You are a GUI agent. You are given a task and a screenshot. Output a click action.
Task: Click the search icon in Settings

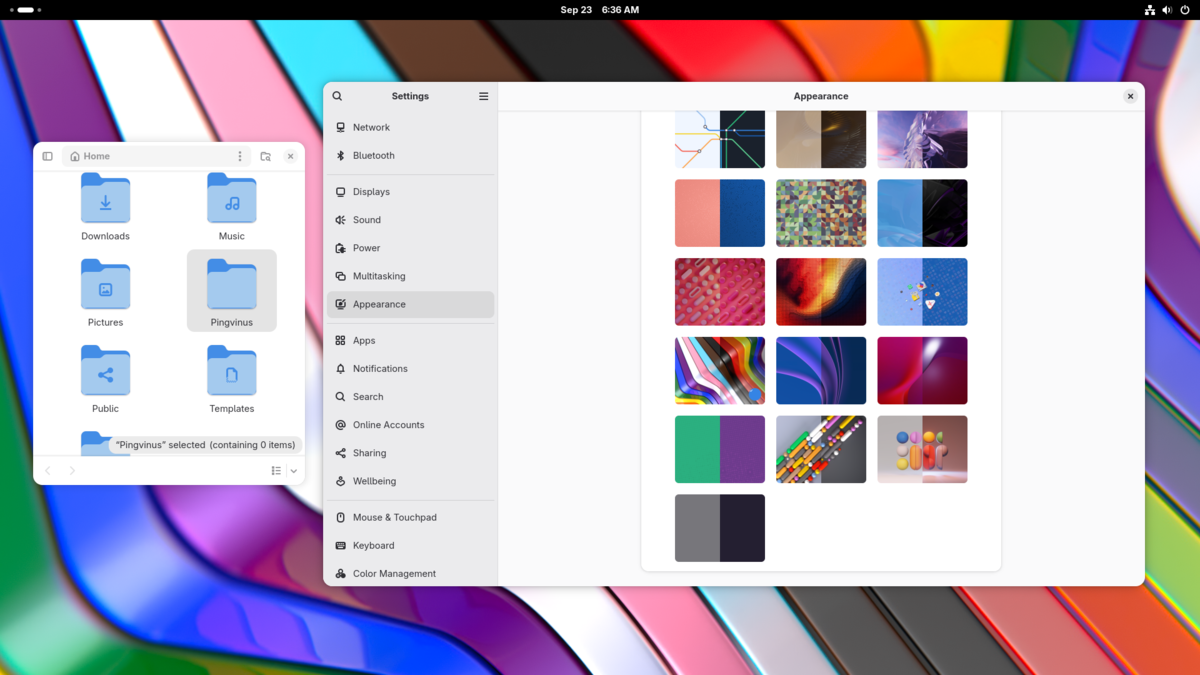(337, 96)
